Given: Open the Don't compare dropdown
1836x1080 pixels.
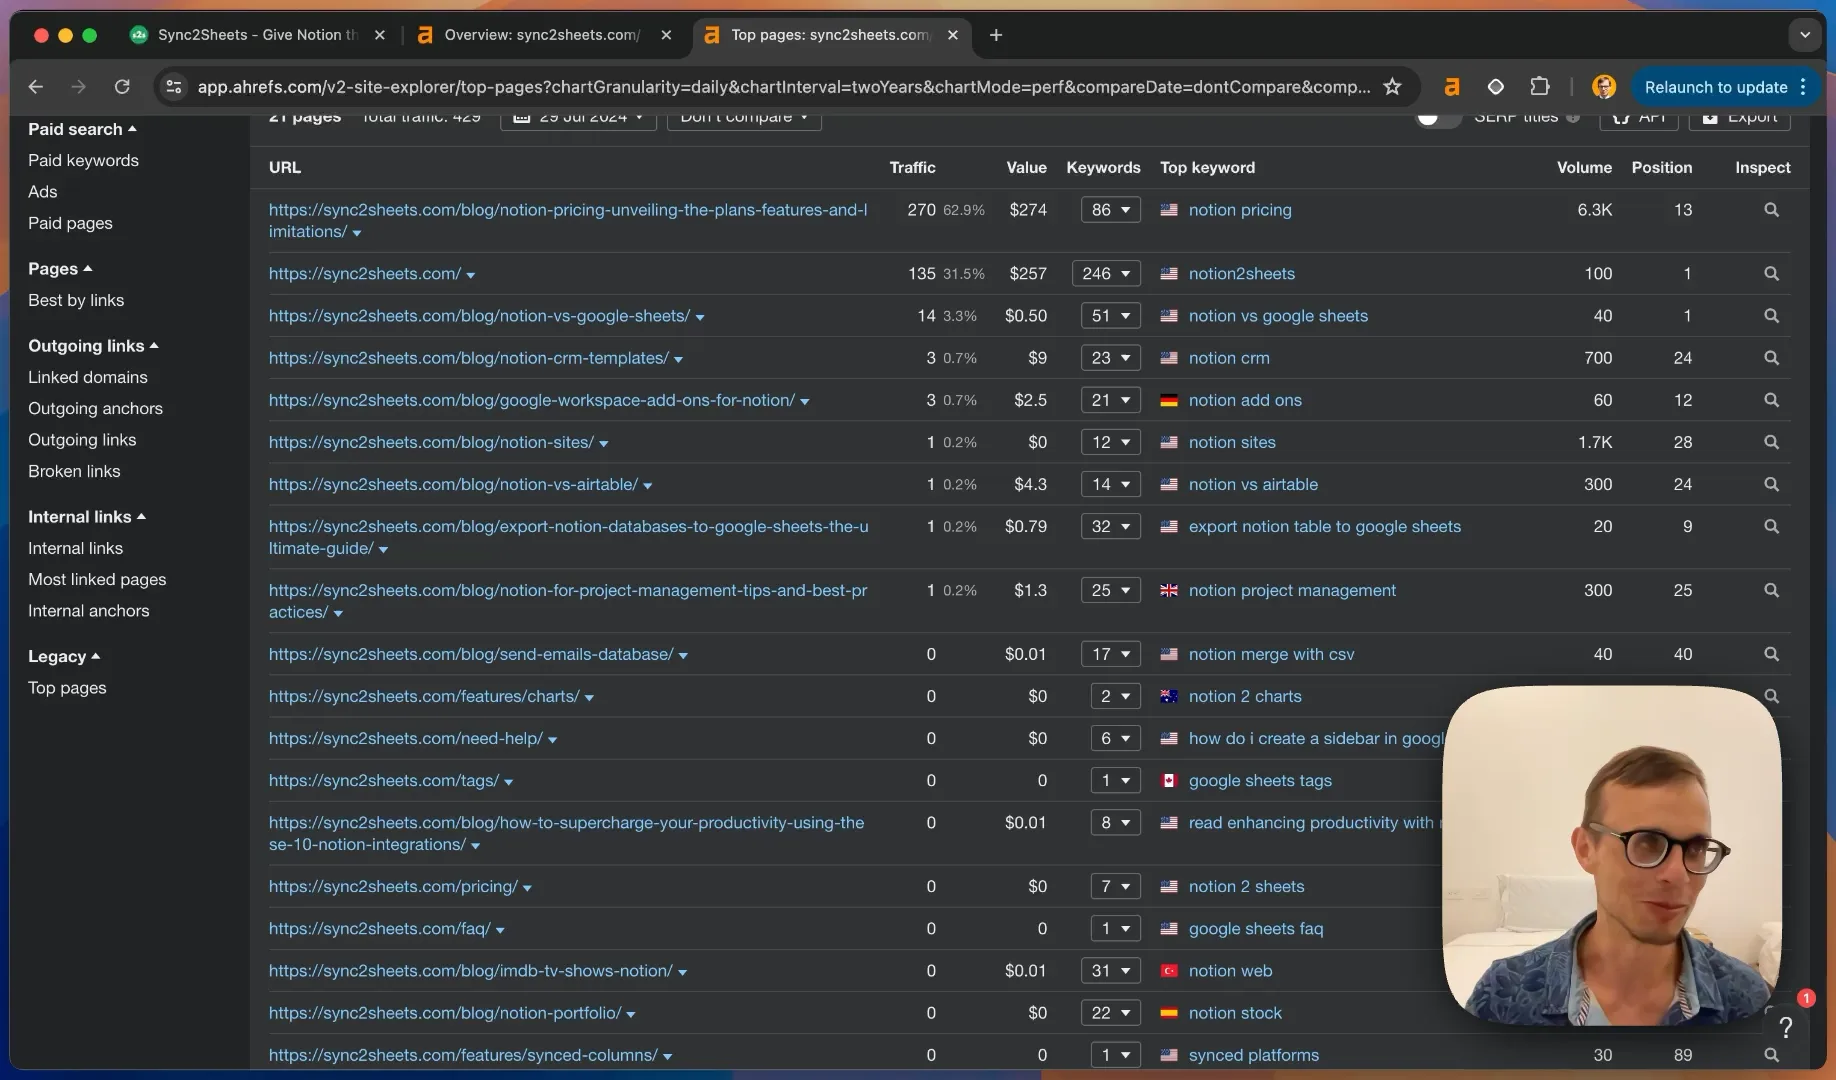Looking at the screenshot, I should click(x=743, y=119).
